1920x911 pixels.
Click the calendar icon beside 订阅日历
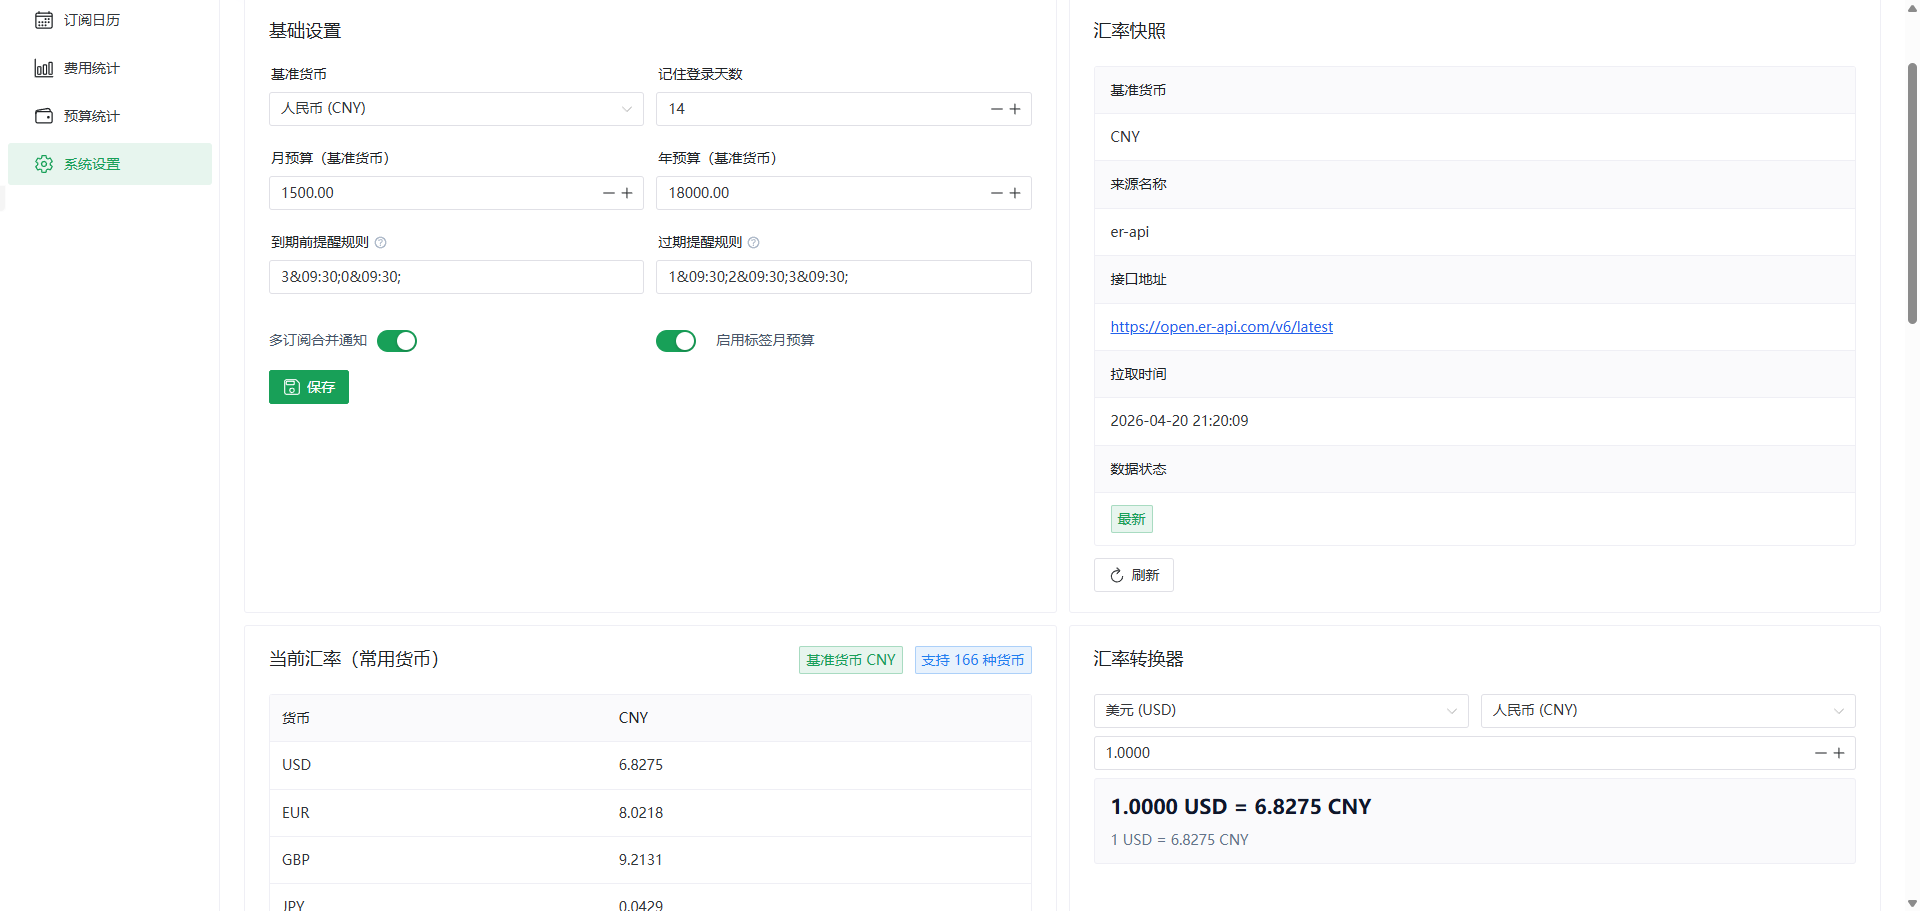(44, 20)
